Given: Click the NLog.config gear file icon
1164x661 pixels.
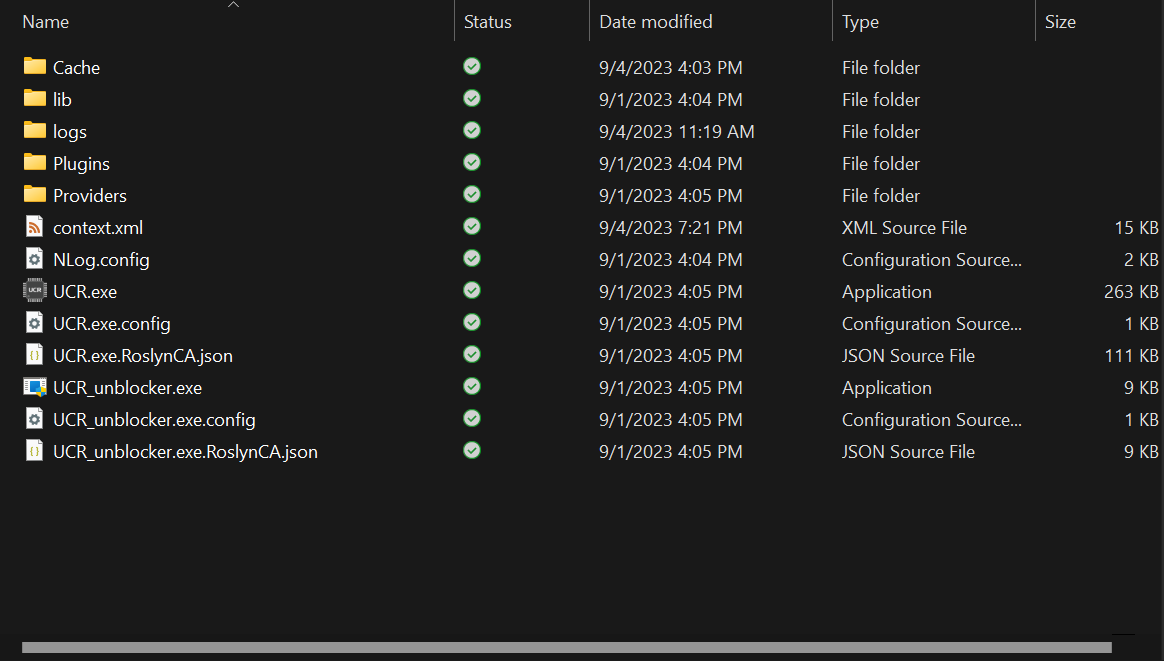Looking at the screenshot, I should 35,258.
